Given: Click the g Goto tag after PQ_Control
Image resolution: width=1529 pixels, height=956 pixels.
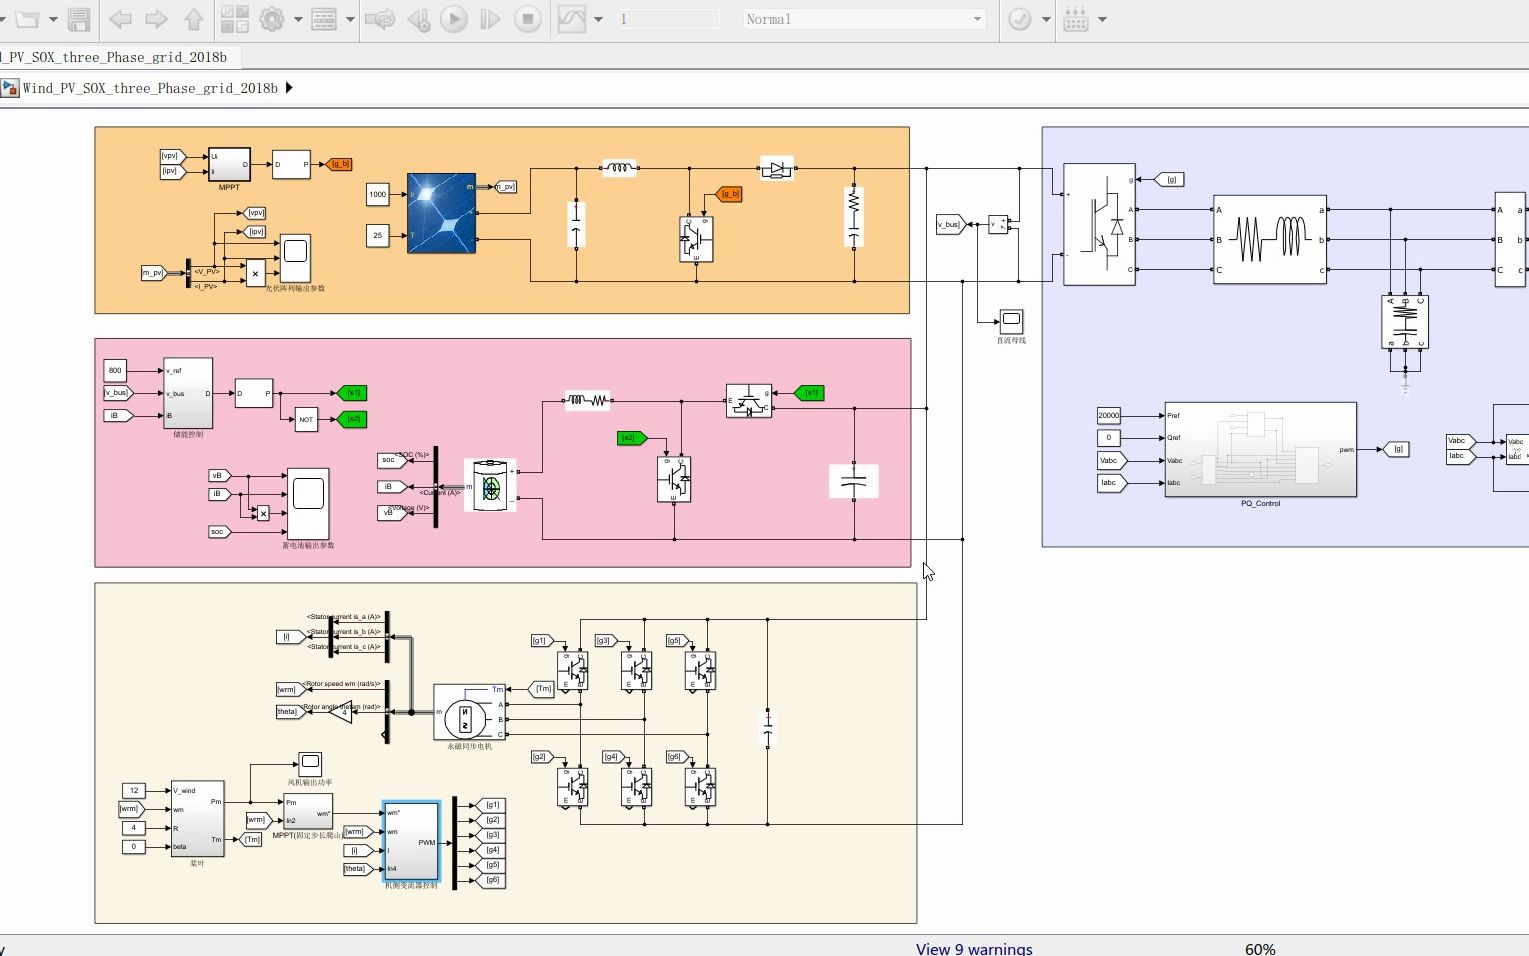Looking at the screenshot, I should [x=1398, y=449].
